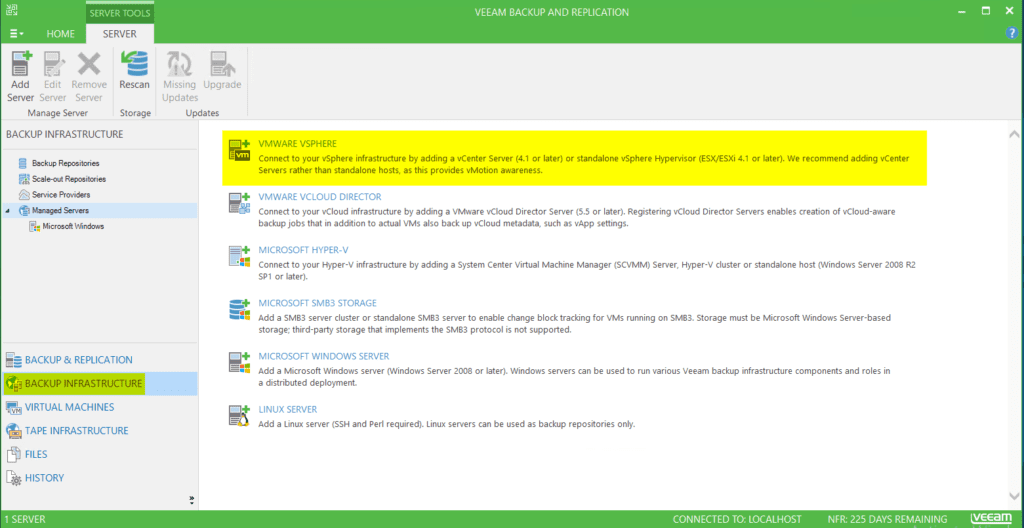The width and height of the screenshot is (1024, 528).
Task: Open the MICROSOFT SMB3 STORAGE link
Action: coord(317,303)
